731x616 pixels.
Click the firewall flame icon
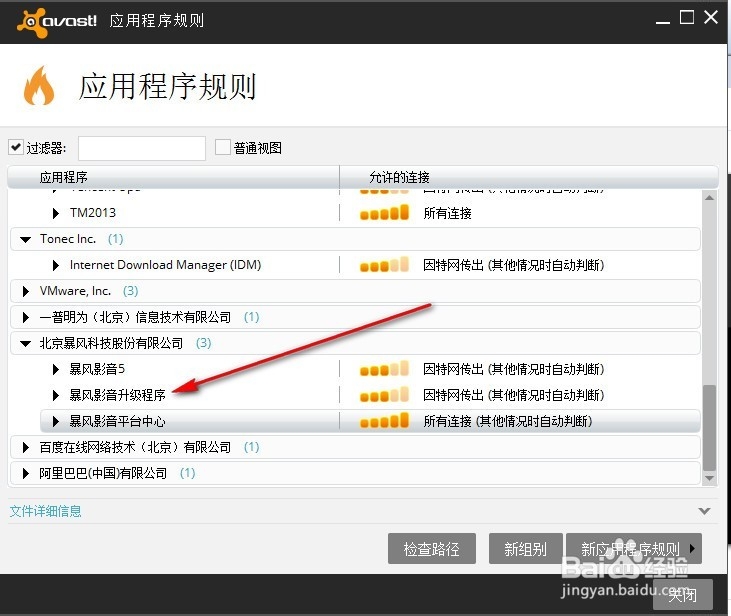point(39,86)
